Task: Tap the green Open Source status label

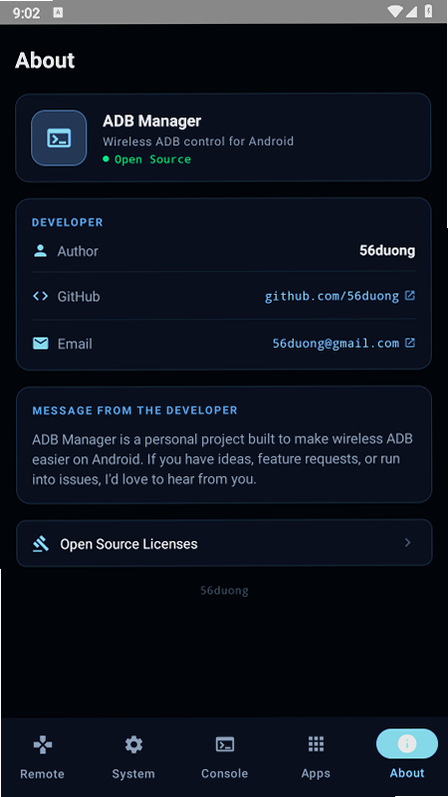Action: coord(153,159)
